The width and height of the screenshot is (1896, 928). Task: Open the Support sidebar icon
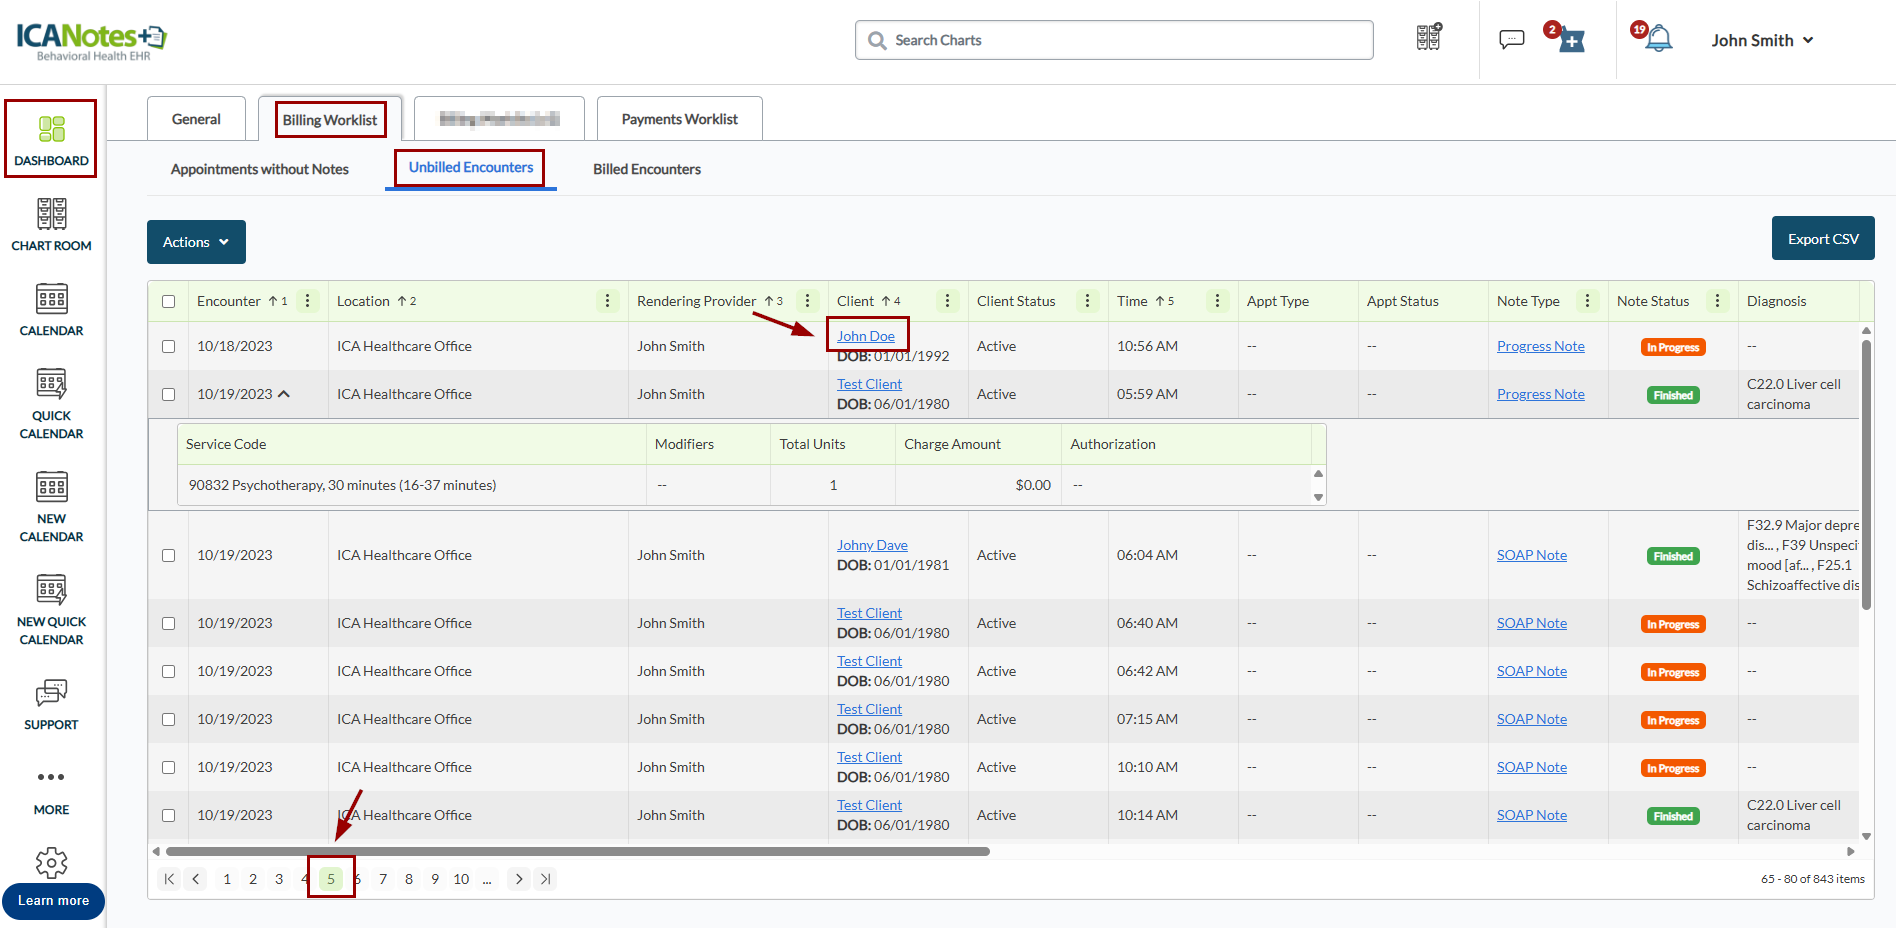[51, 704]
